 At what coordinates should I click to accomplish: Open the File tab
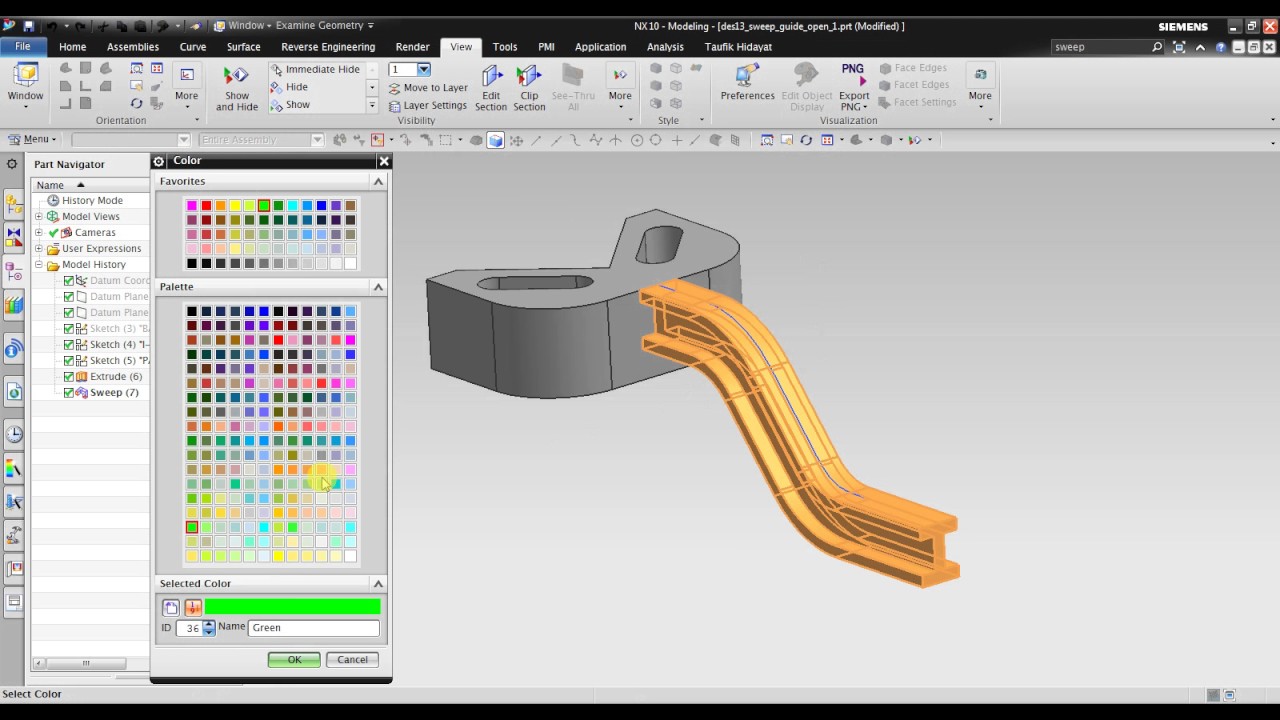[x=22, y=47]
